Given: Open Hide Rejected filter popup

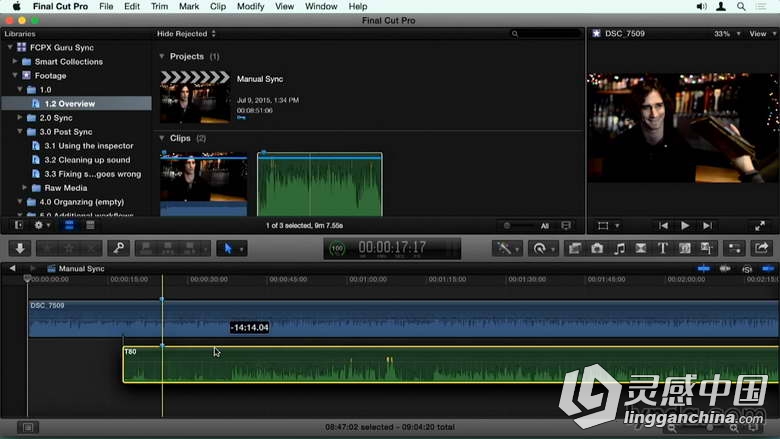Looking at the screenshot, I should tap(187, 34).
